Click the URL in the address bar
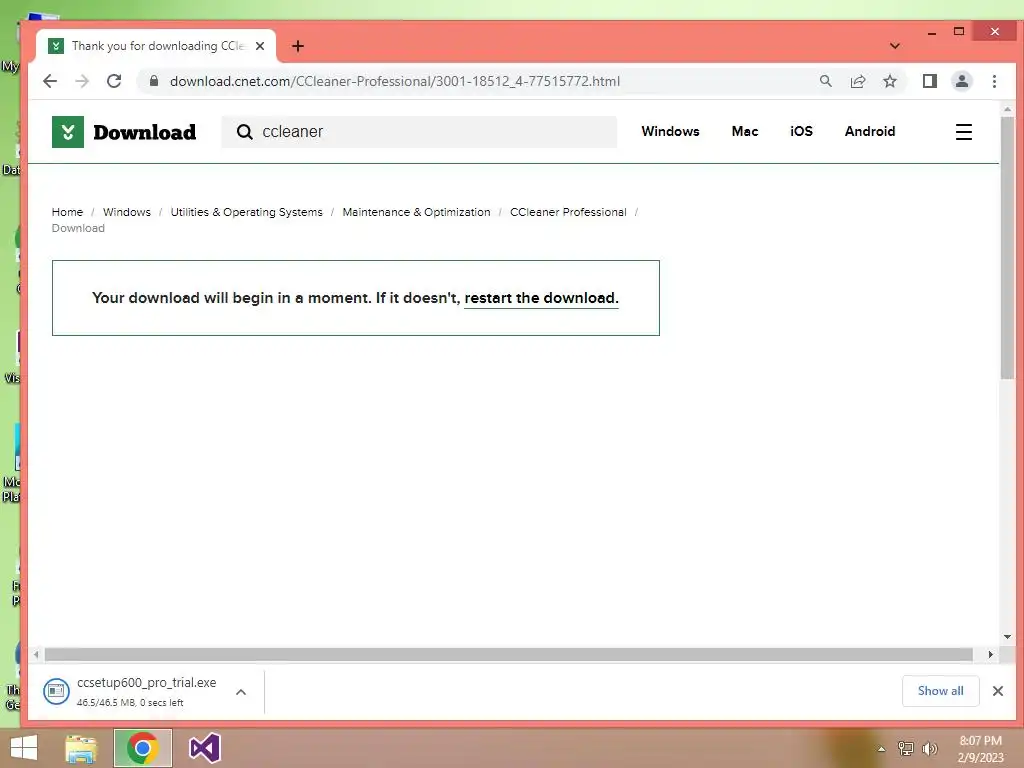The image size is (1024, 768). tap(394, 81)
